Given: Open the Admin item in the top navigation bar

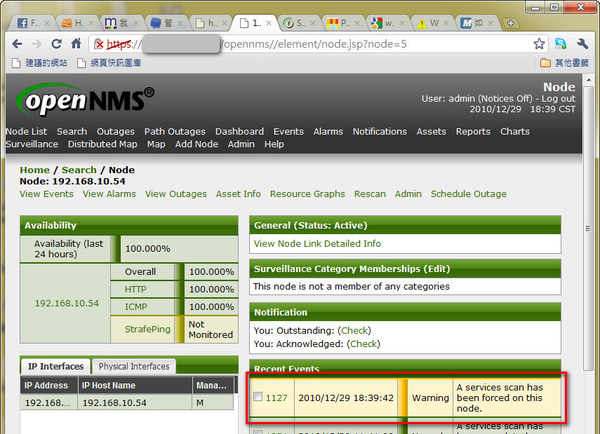Looking at the screenshot, I should click(x=241, y=144).
